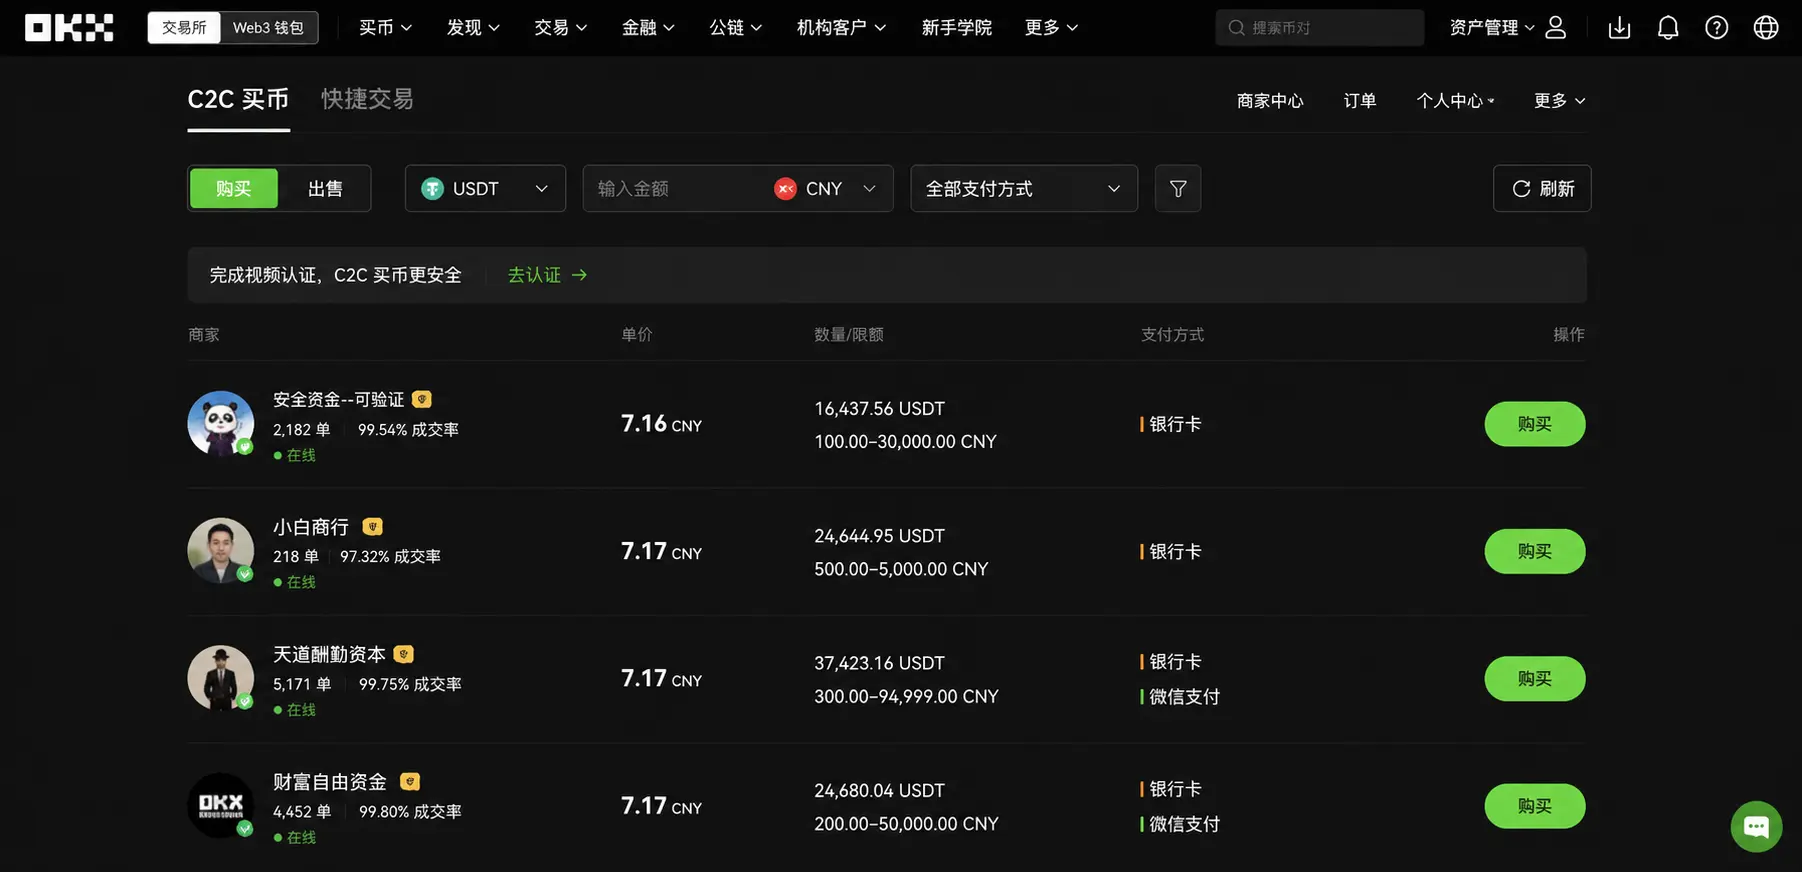
Task: Open the USDT coin dropdown
Action: (x=485, y=188)
